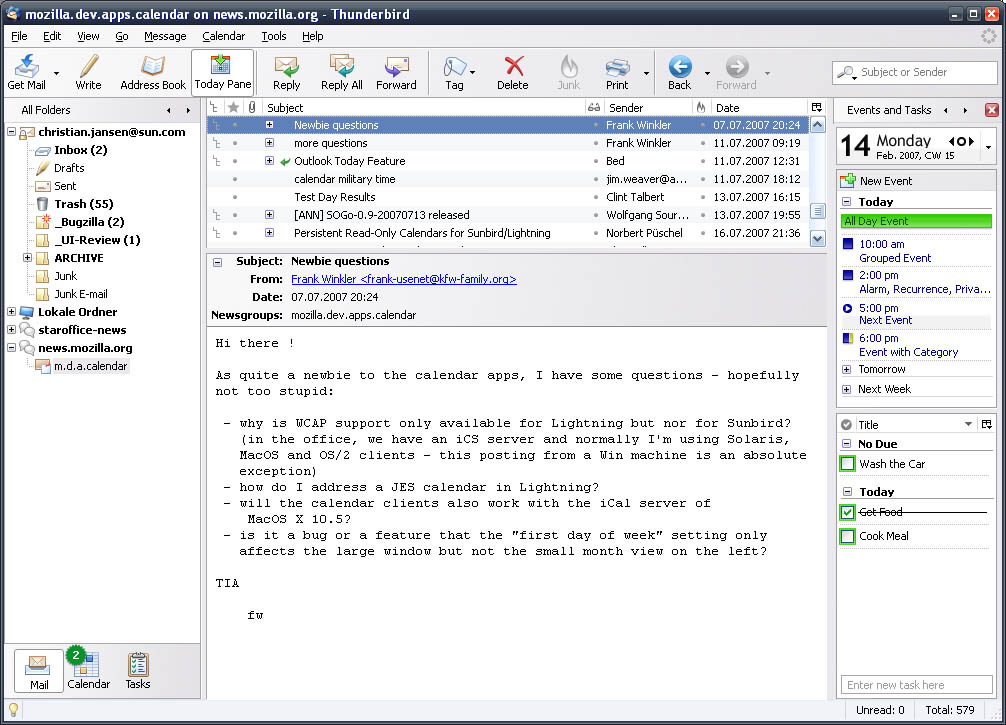Screen dimensions: 1006x725
Task: Toggle the Today Pane button
Action: (x=223, y=72)
